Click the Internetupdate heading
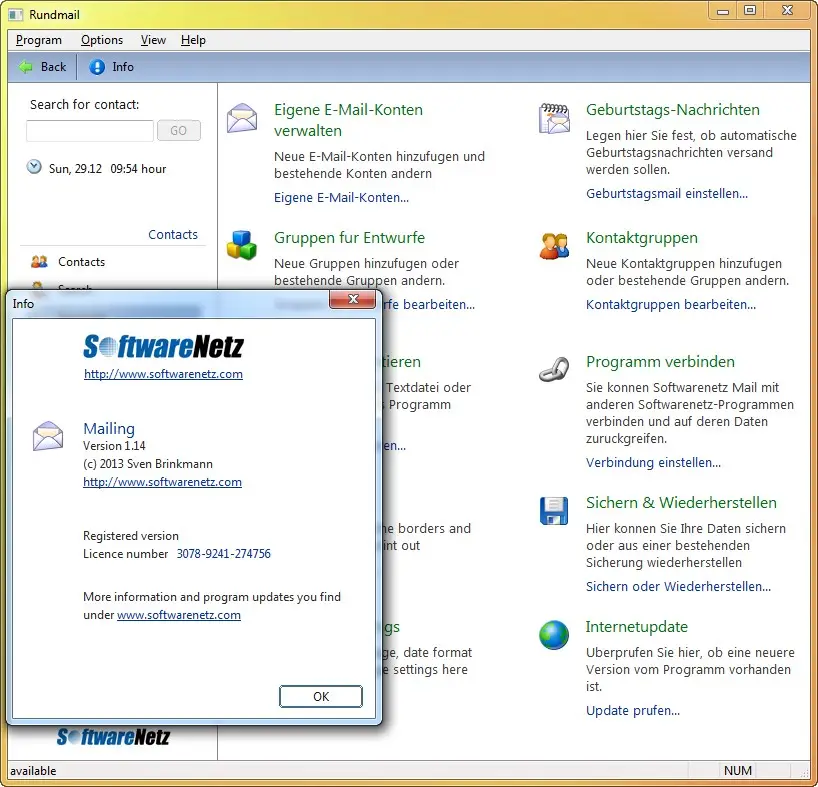 pyautogui.click(x=636, y=627)
